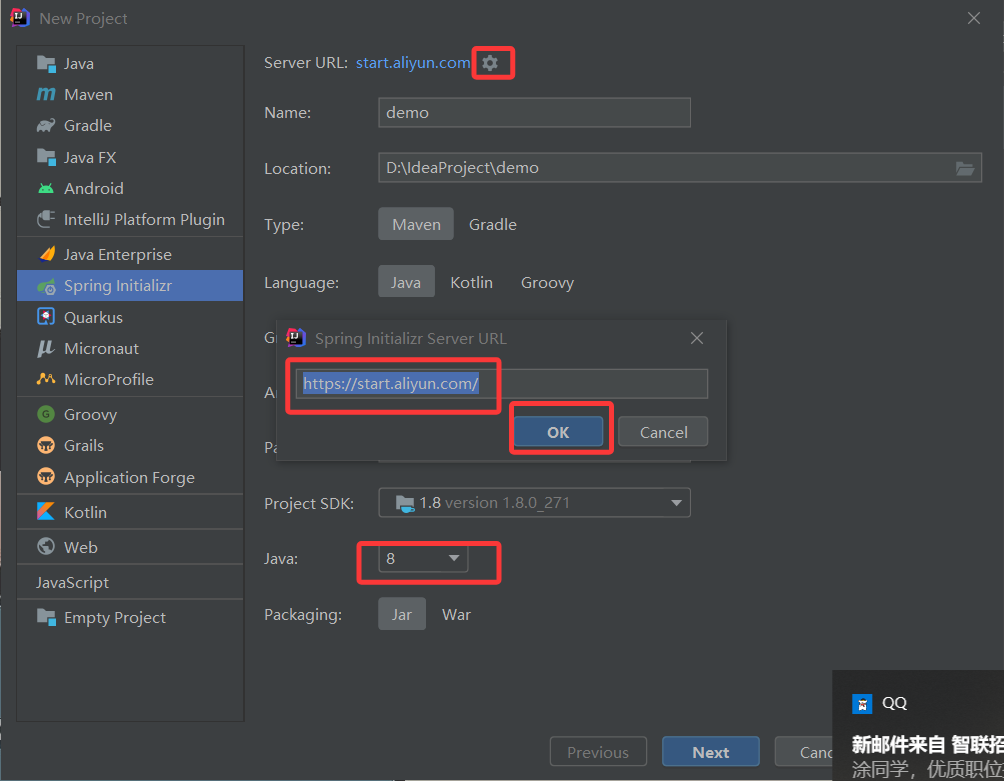The width and height of the screenshot is (1004, 781).
Task: Click the Micronaut mu icon
Action: pyautogui.click(x=46, y=348)
